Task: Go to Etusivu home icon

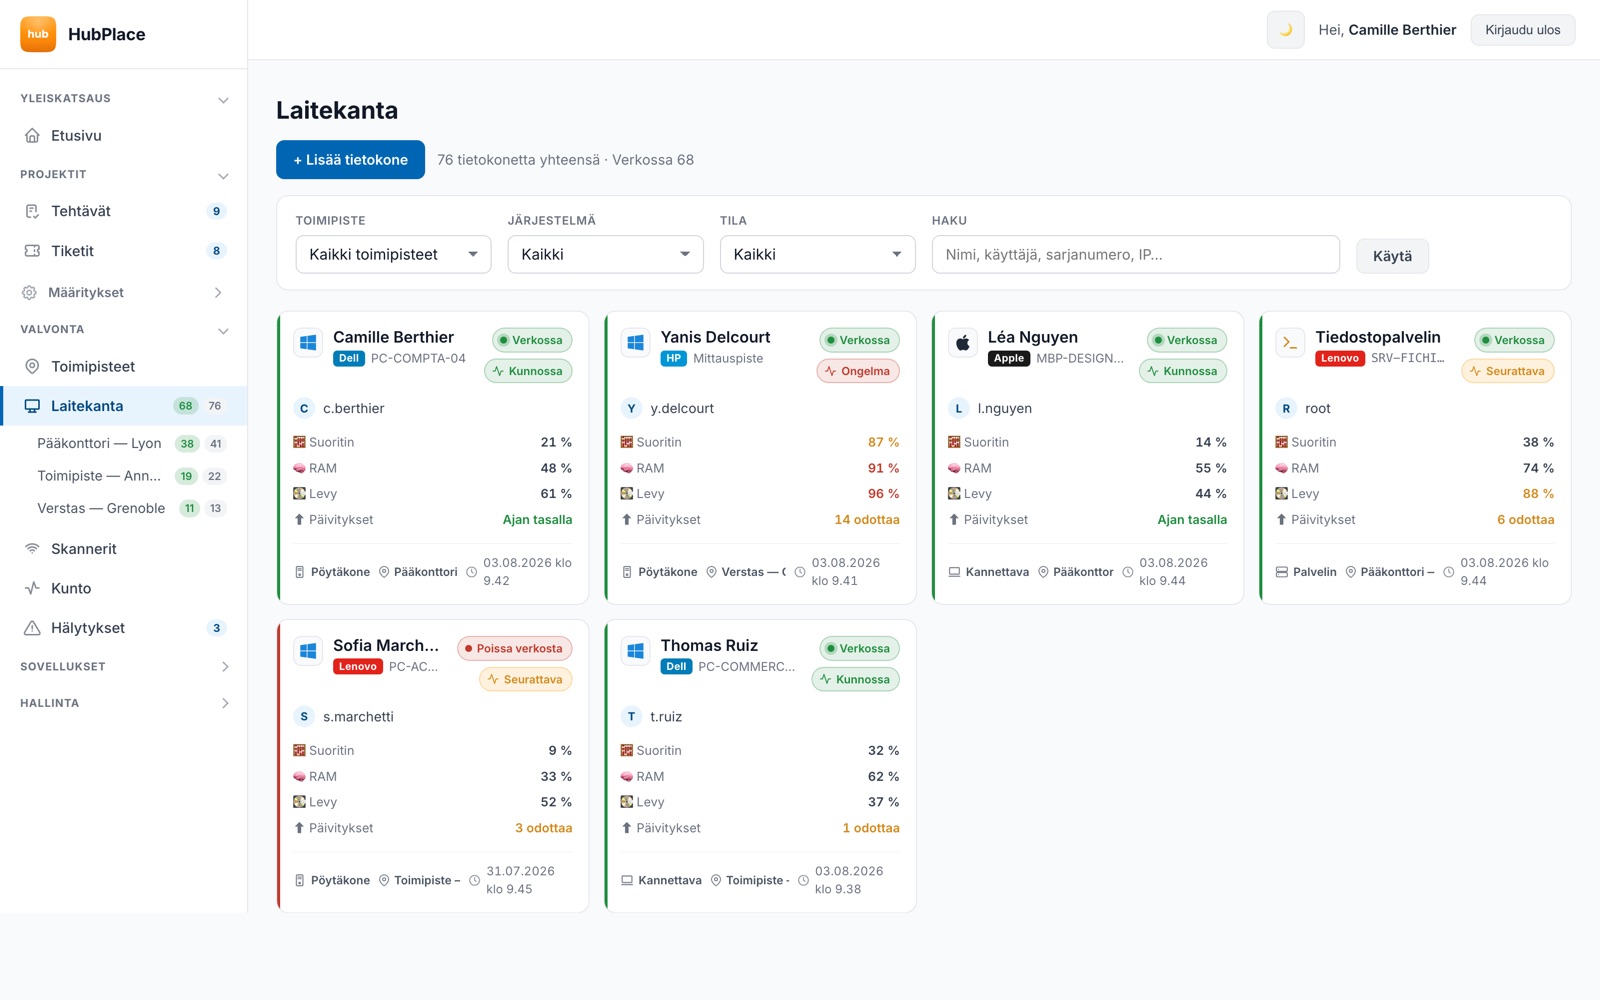Action: 32,136
